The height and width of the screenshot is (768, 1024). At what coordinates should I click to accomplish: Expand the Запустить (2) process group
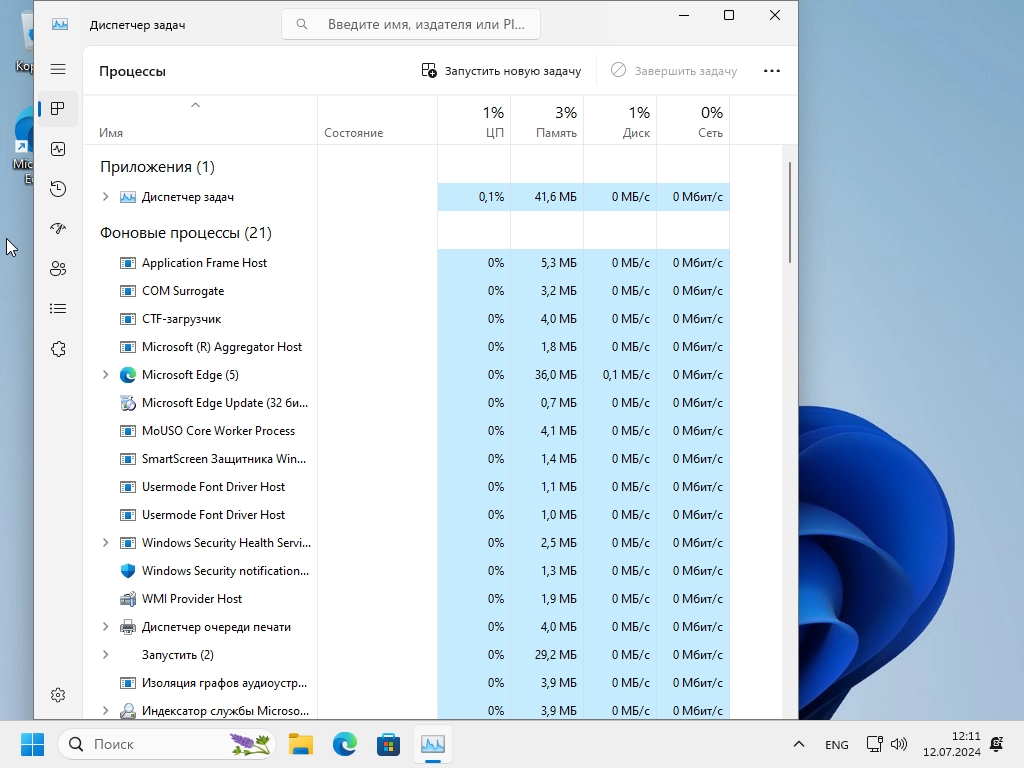click(x=106, y=655)
